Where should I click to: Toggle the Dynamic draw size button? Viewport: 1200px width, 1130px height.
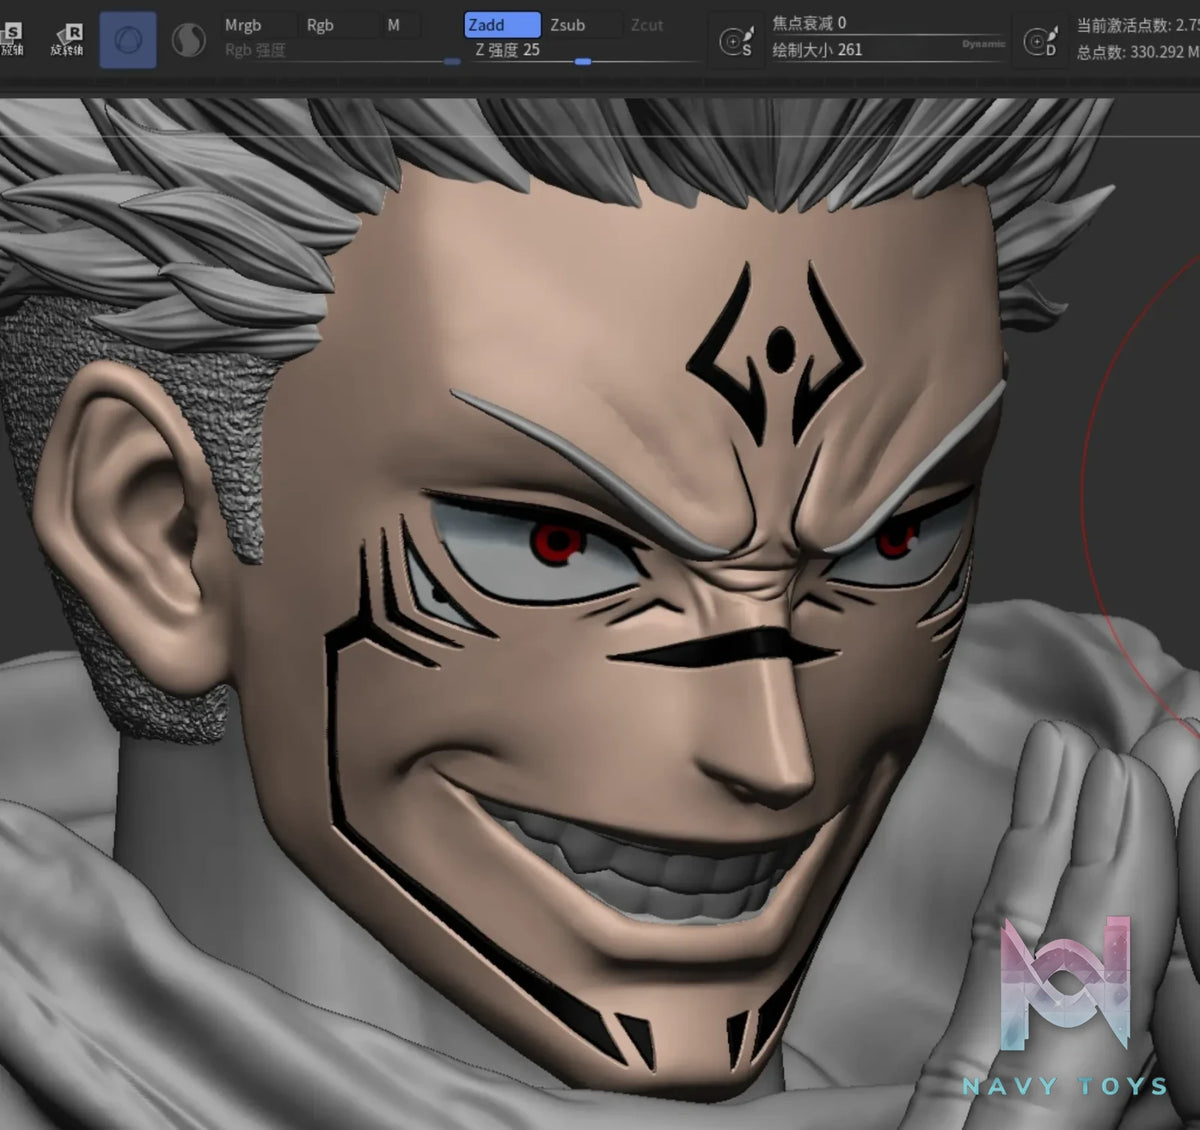[x=984, y=44]
